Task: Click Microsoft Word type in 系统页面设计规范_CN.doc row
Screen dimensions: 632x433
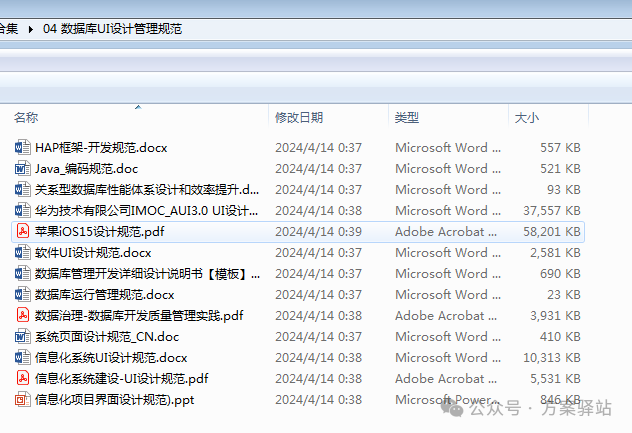Action: (448, 337)
